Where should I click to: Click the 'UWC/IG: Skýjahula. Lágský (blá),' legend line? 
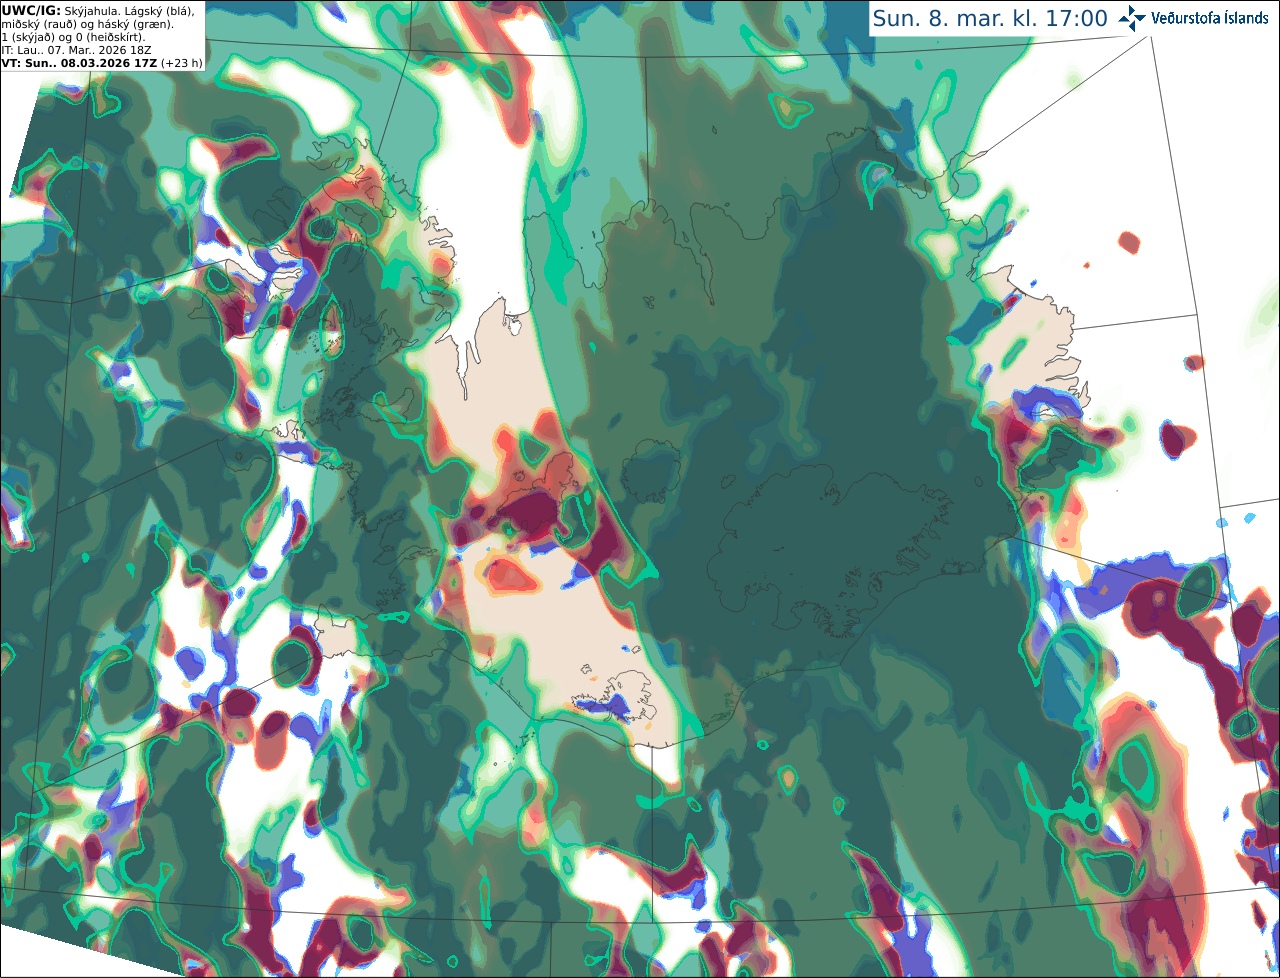tap(98, 10)
